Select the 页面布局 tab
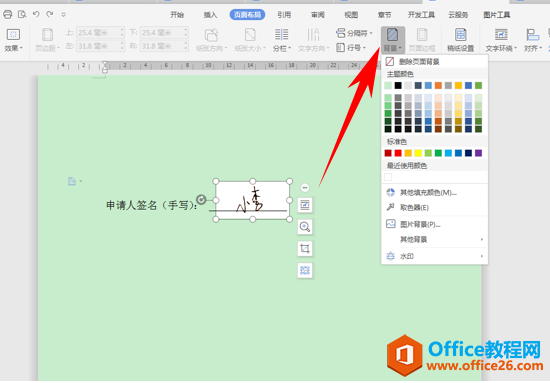The width and height of the screenshot is (550, 383). click(247, 15)
